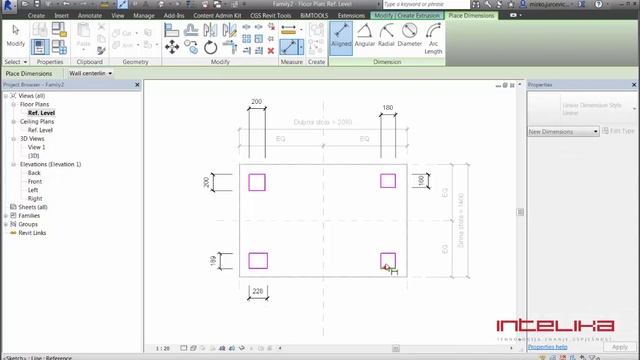Click the Edit Type button
640x360 pixels.
pos(619,131)
